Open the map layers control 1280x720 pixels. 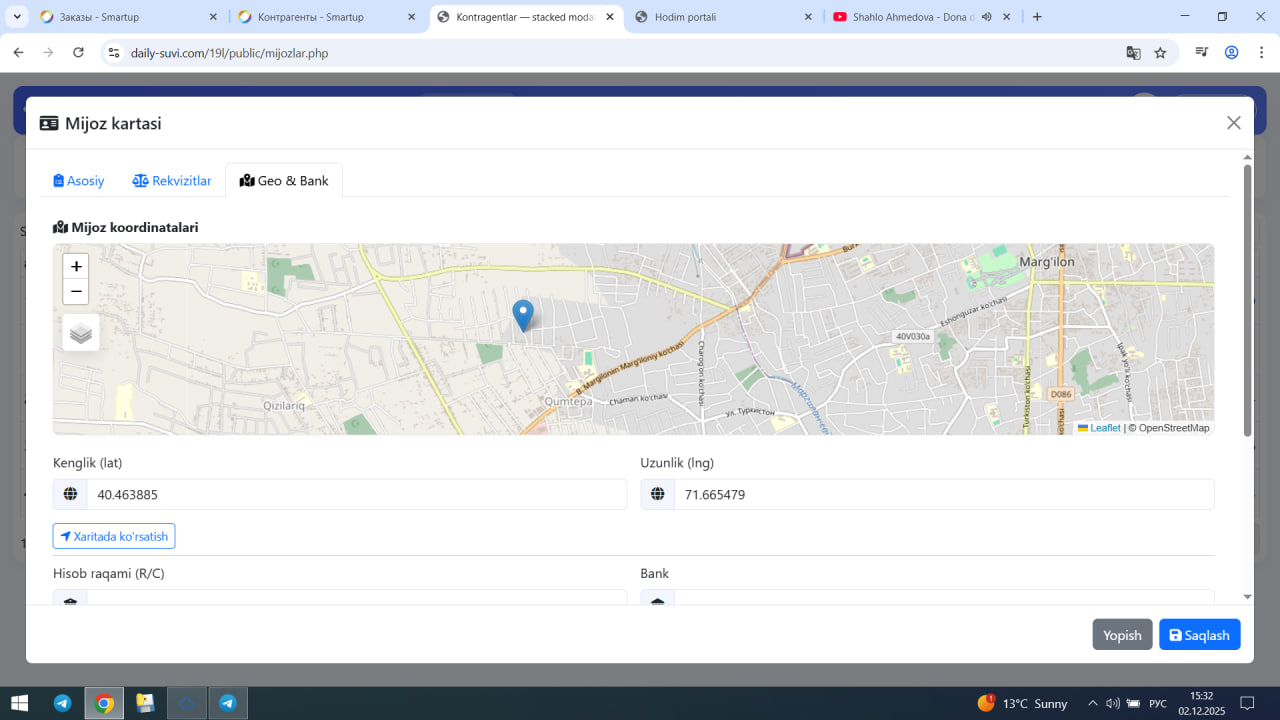tap(81, 333)
